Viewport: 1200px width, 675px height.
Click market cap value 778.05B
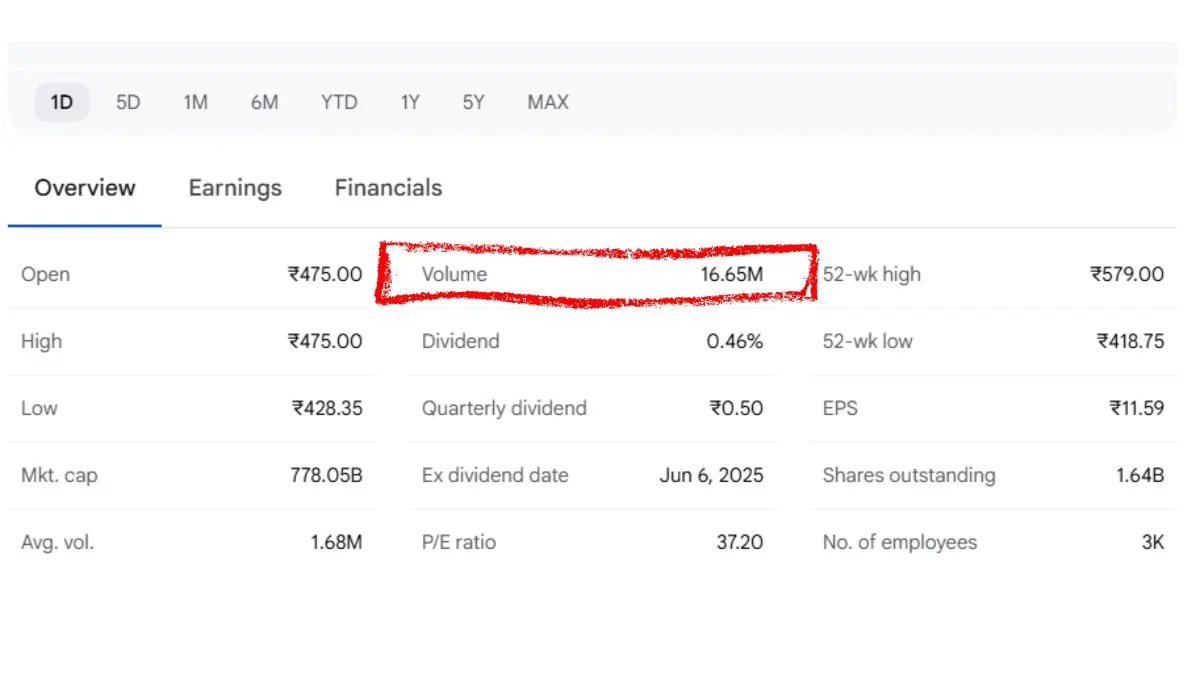(x=326, y=475)
